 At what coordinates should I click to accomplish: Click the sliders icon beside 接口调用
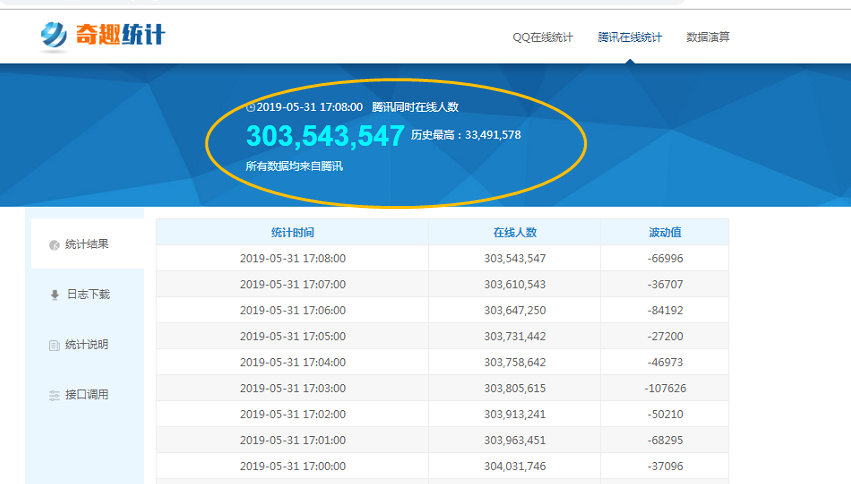54,396
